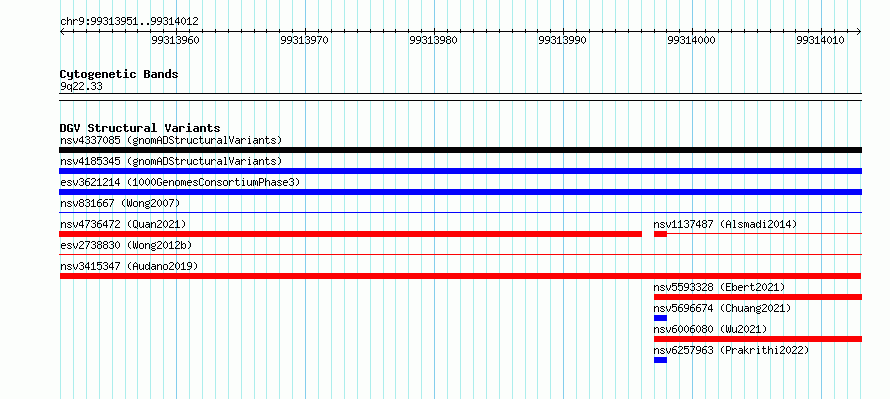Click ruler tick label 99313970
Viewport: 890px width, 399px height.
[305, 40]
